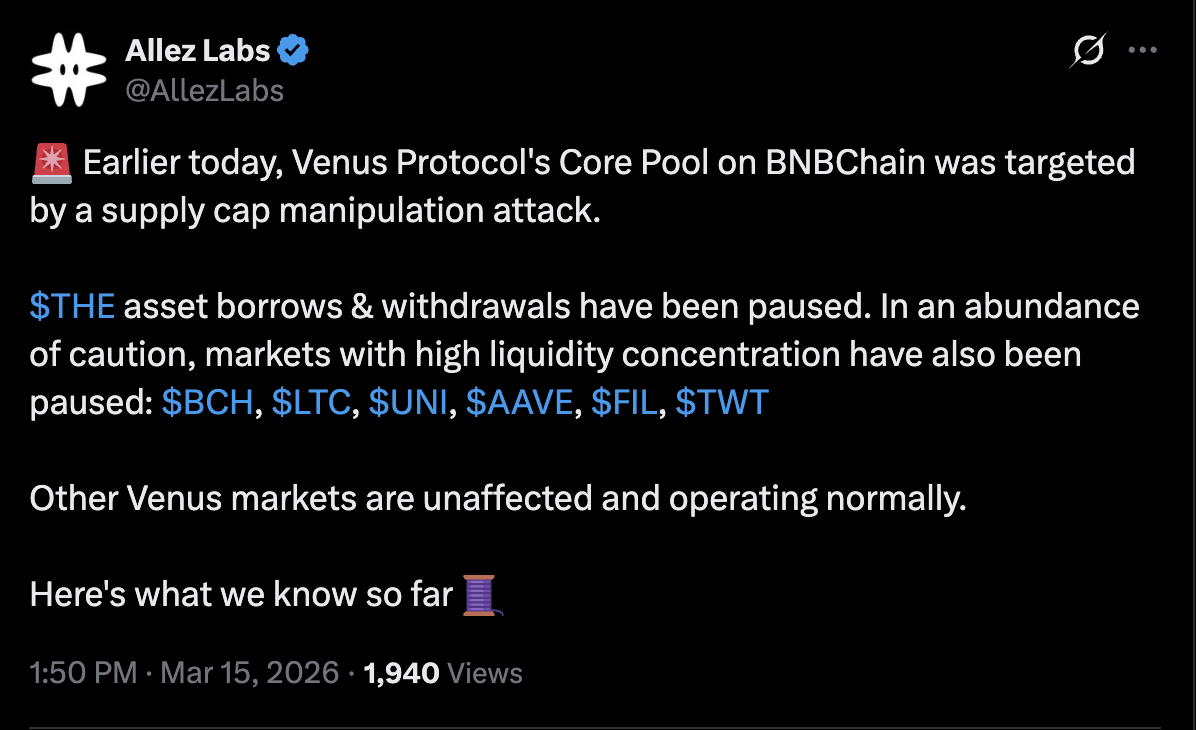
Task: Open the $LTC cashtag link
Action: [313, 402]
